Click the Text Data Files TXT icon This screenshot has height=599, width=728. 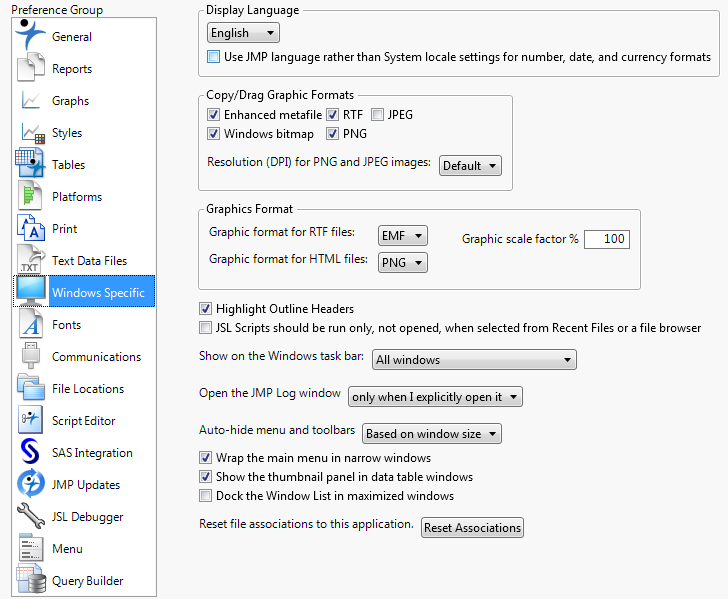click(x=31, y=260)
